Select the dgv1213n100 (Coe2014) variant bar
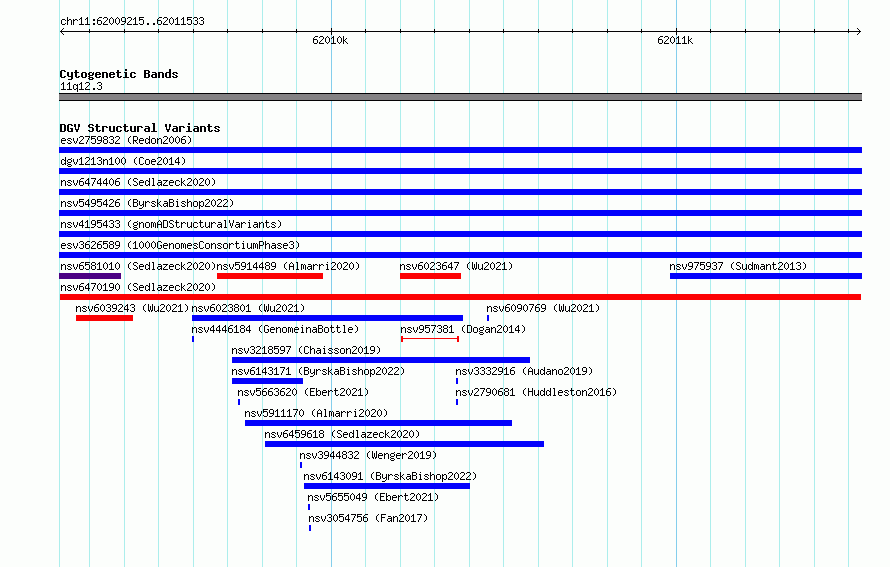The height and width of the screenshot is (567, 890). pos(460,171)
